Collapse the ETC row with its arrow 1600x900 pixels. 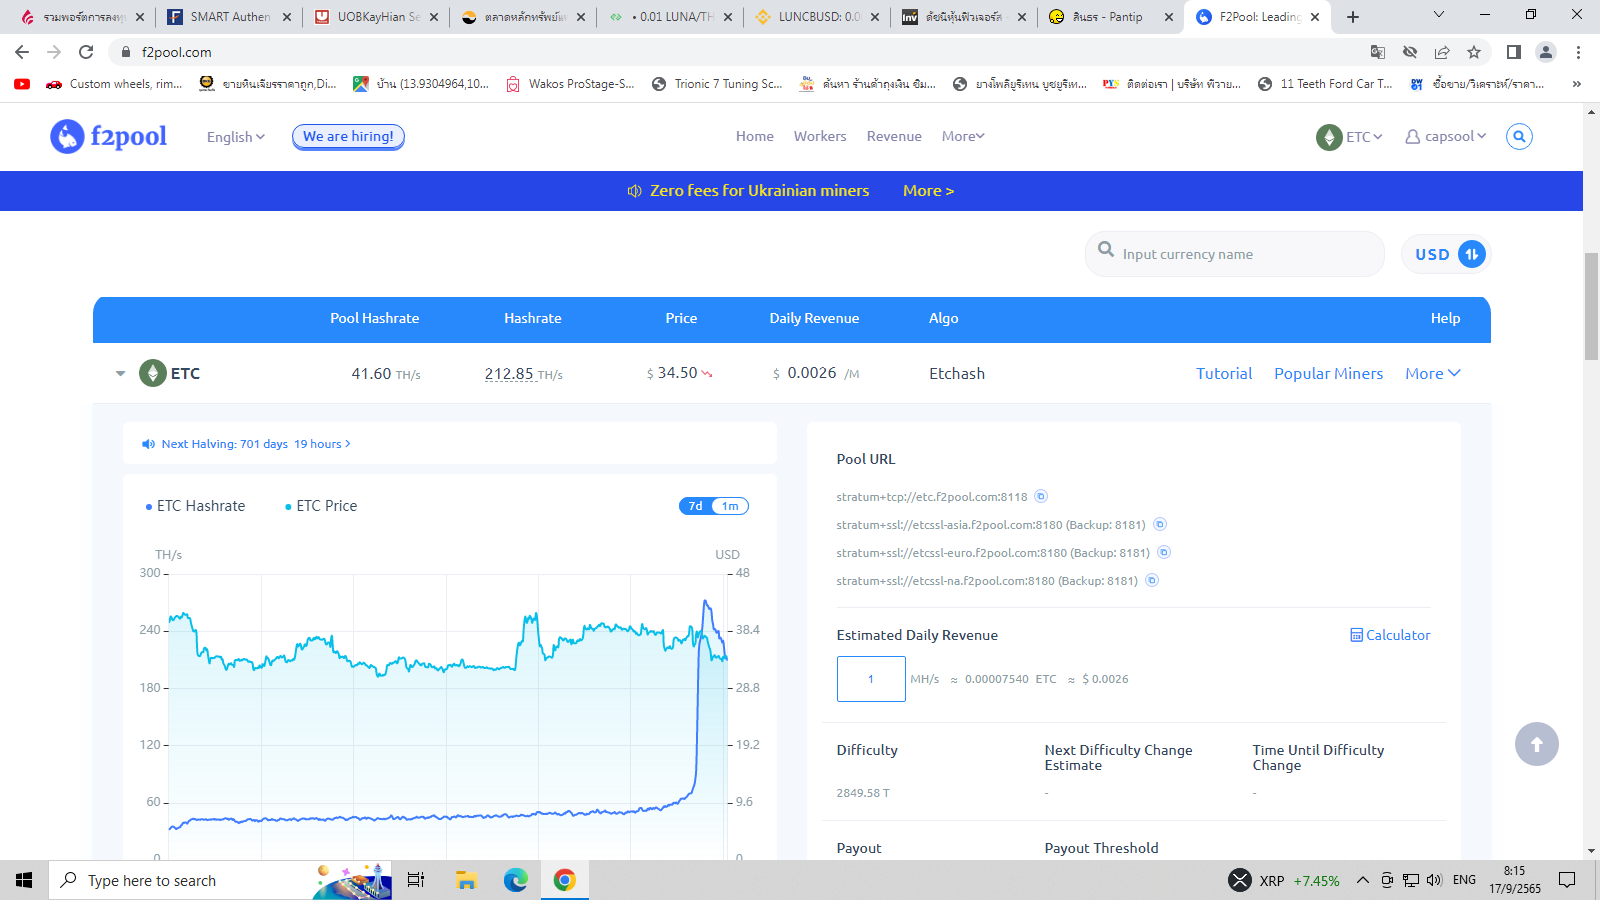click(x=121, y=373)
